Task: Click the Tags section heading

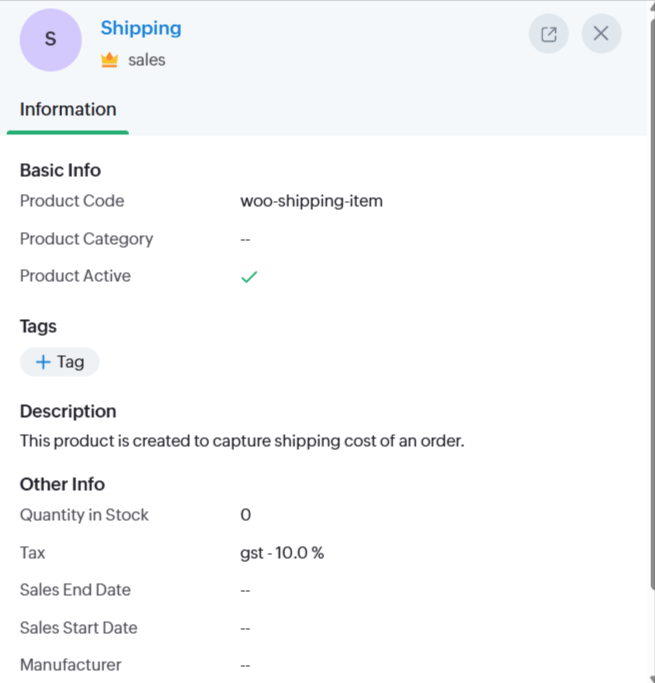Action: click(38, 326)
